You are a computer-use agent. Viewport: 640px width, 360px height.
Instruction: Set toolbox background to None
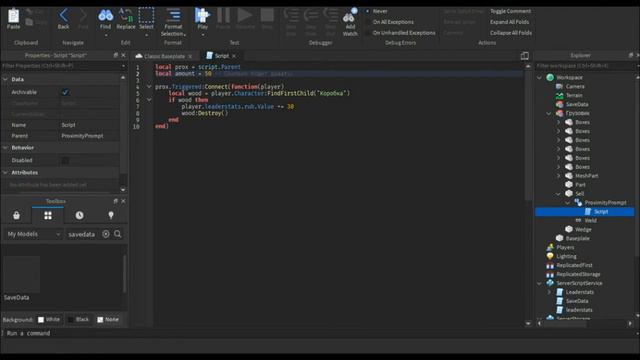[108, 319]
